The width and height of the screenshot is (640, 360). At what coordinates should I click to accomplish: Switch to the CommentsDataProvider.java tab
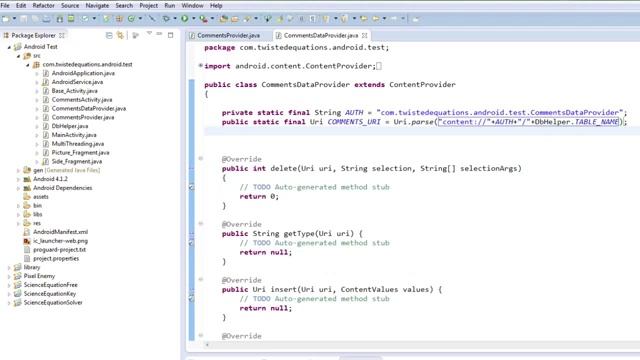point(321,36)
